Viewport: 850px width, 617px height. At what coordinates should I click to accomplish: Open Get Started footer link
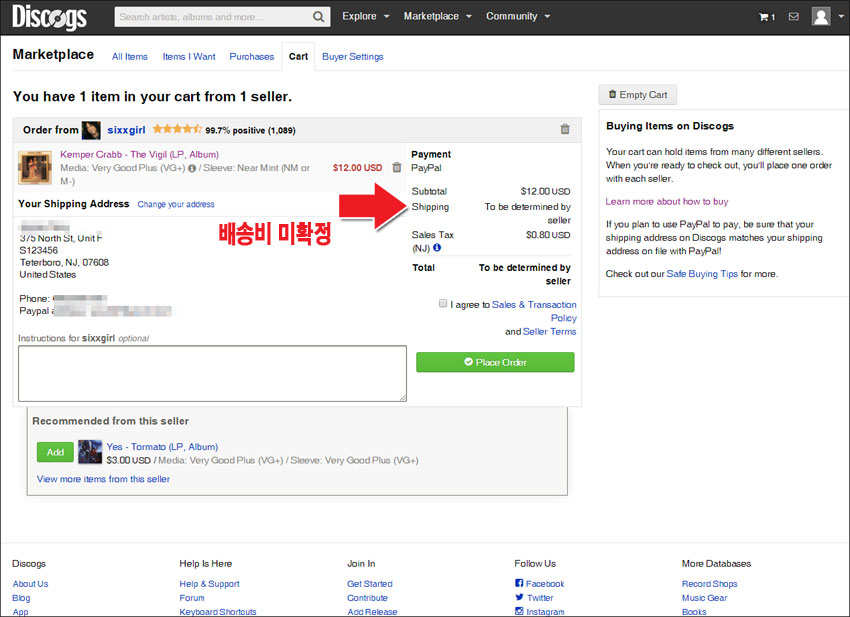[x=370, y=584]
